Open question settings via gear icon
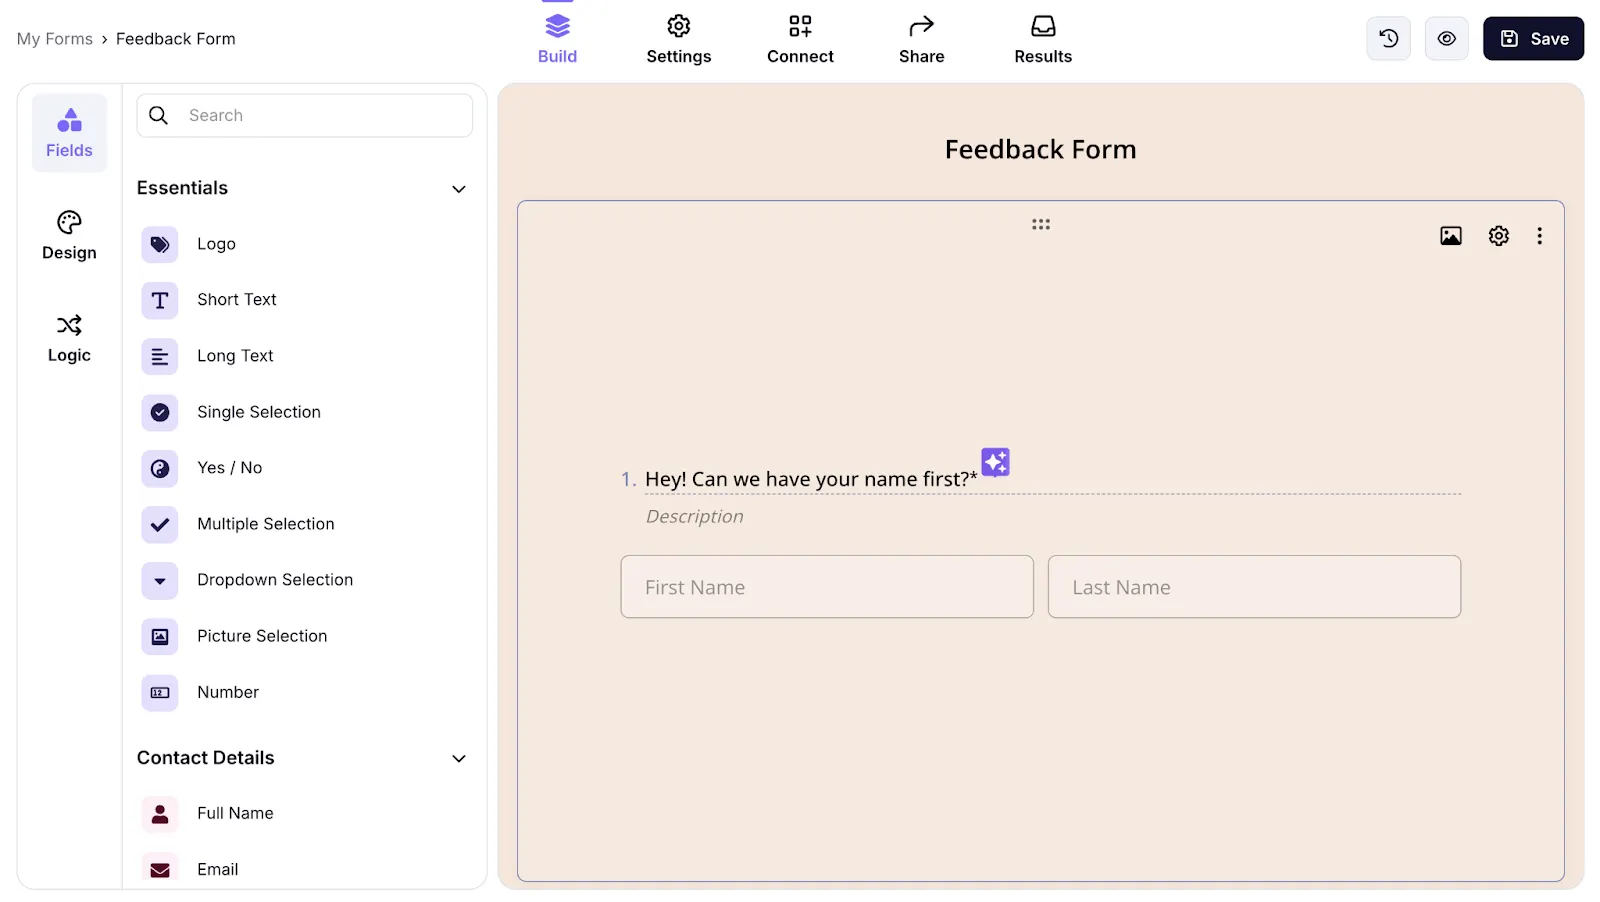 1497,235
